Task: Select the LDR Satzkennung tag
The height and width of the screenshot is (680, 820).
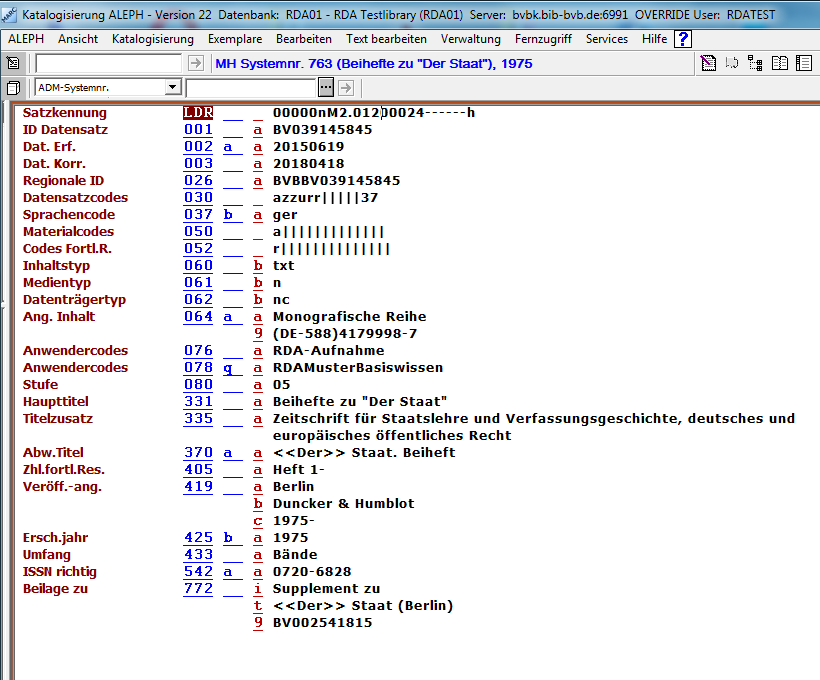Action: point(198,112)
